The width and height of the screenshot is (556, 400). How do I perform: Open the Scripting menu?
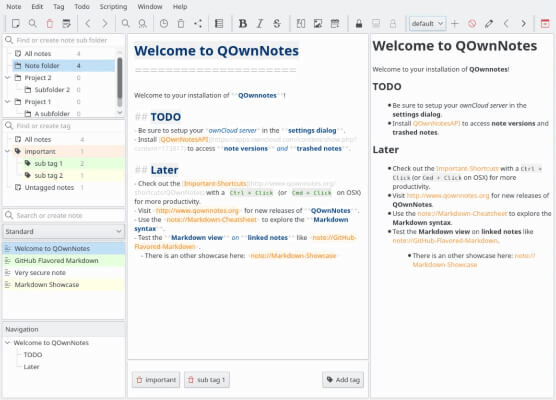point(113,7)
